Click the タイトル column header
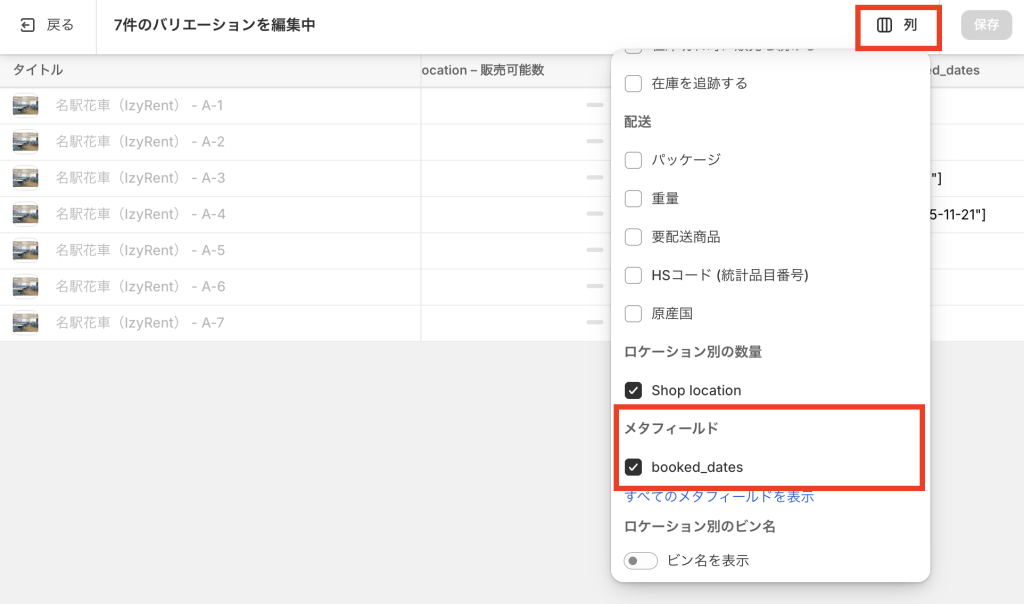Image resolution: width=1024 pixels, height=604 pixels. click(x=38, y=70)
